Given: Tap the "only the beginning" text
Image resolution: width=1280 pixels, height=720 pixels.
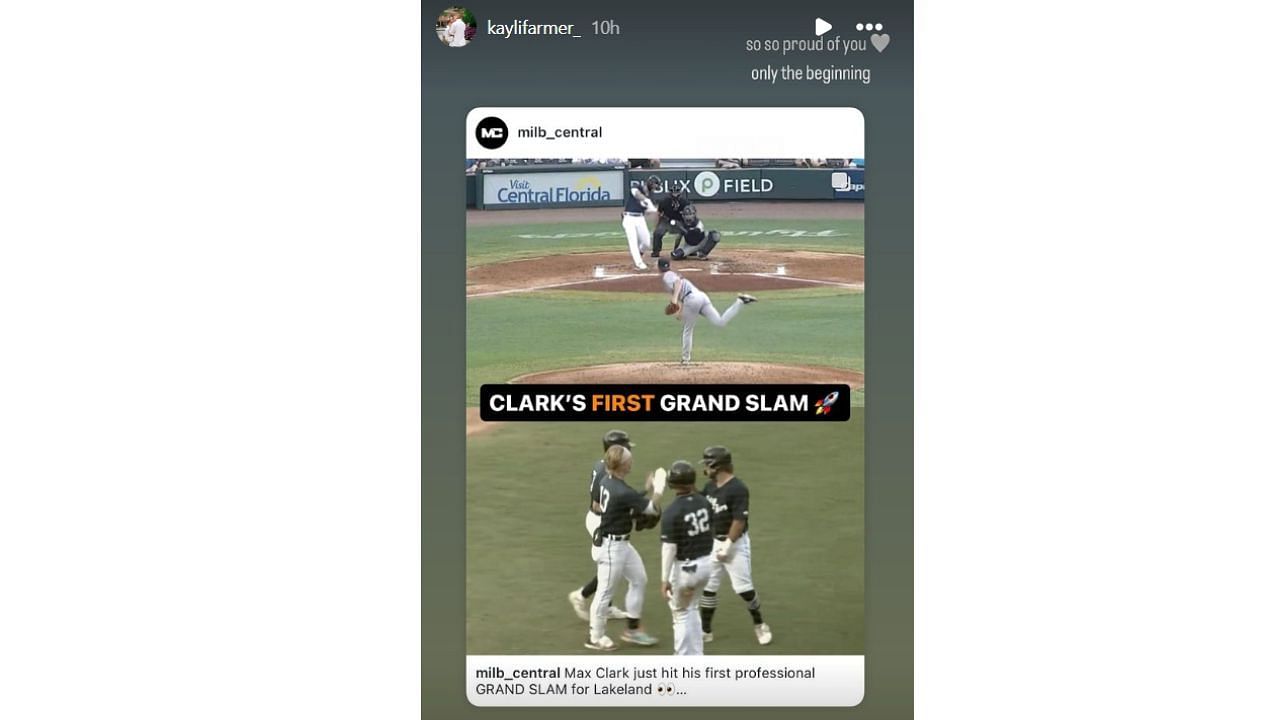Looking at the screenshot, I should click(x=810, y=73).
